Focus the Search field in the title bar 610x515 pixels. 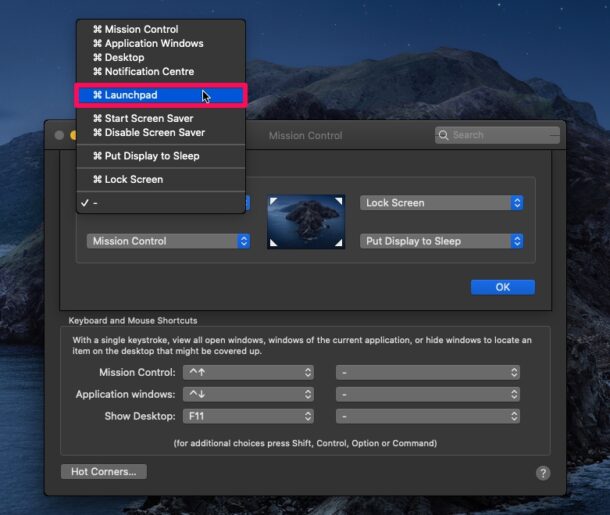[497, 135]
